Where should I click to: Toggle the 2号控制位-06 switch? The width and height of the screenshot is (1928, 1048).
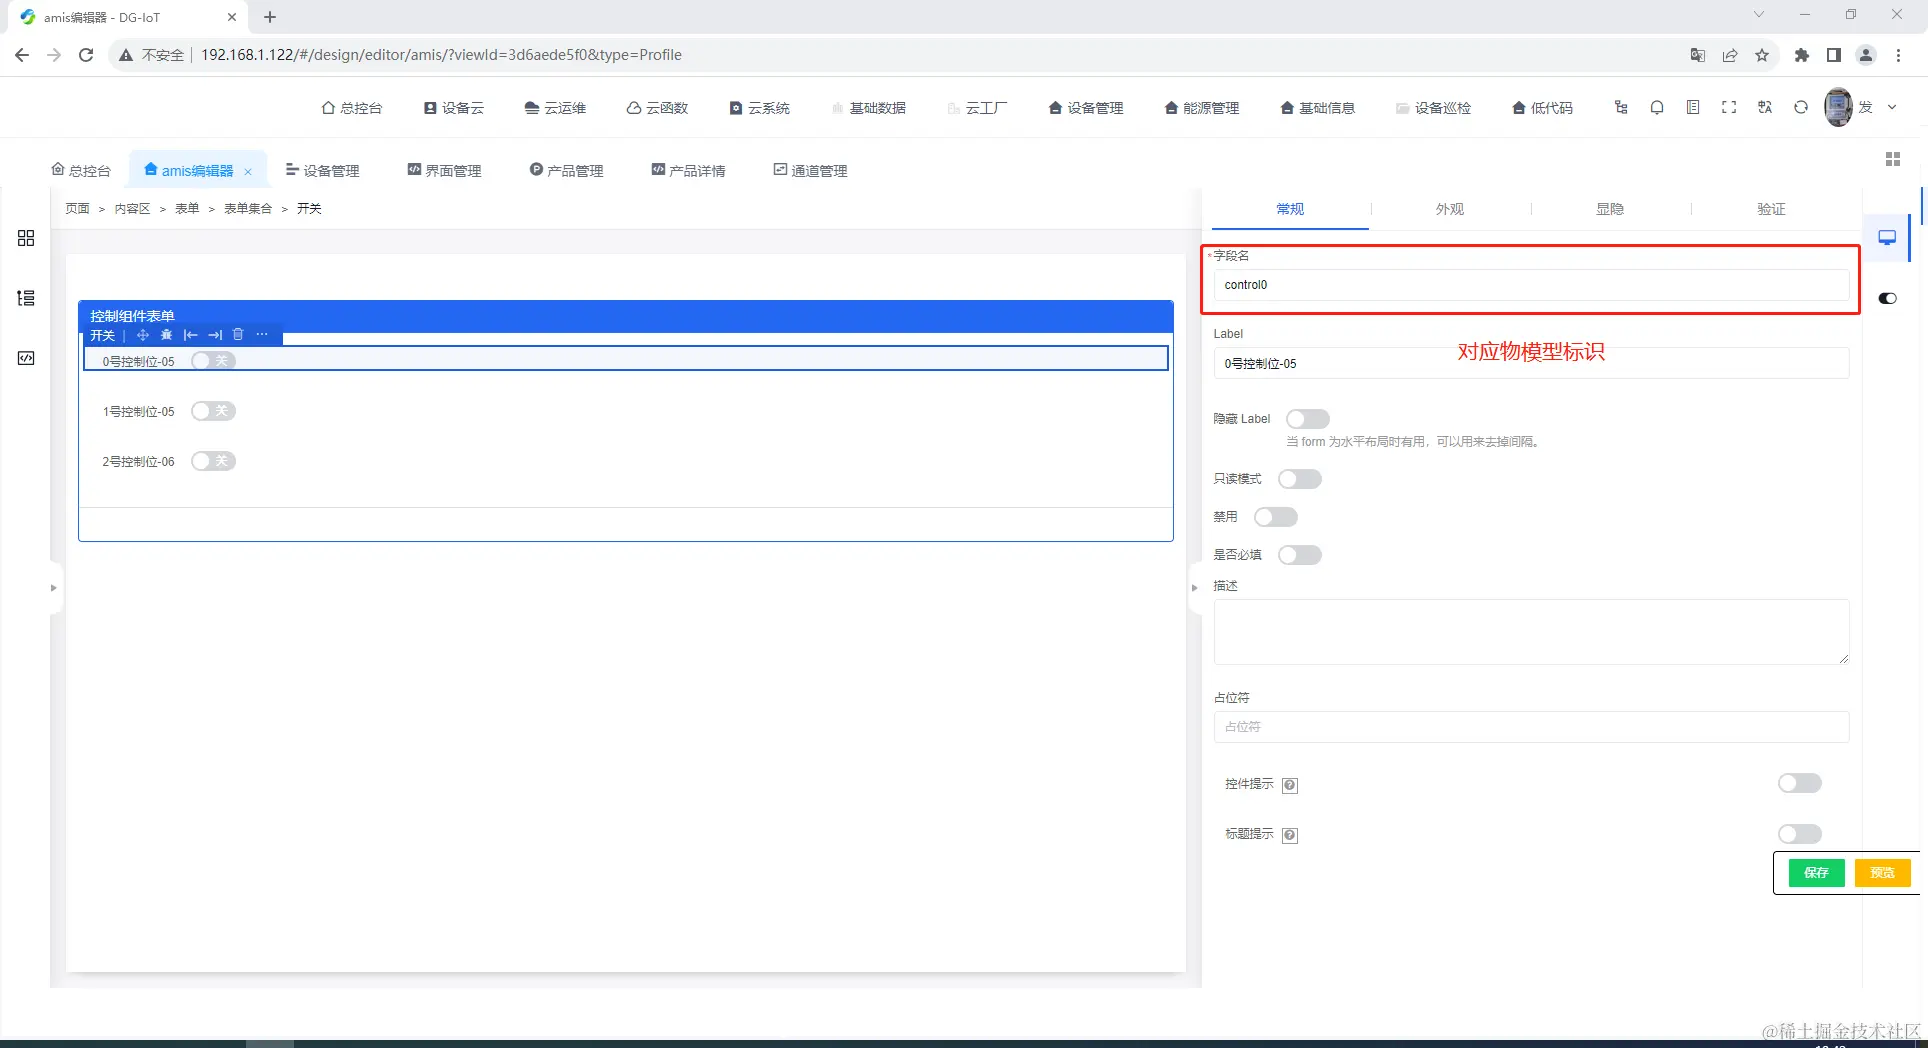point(213,461)
